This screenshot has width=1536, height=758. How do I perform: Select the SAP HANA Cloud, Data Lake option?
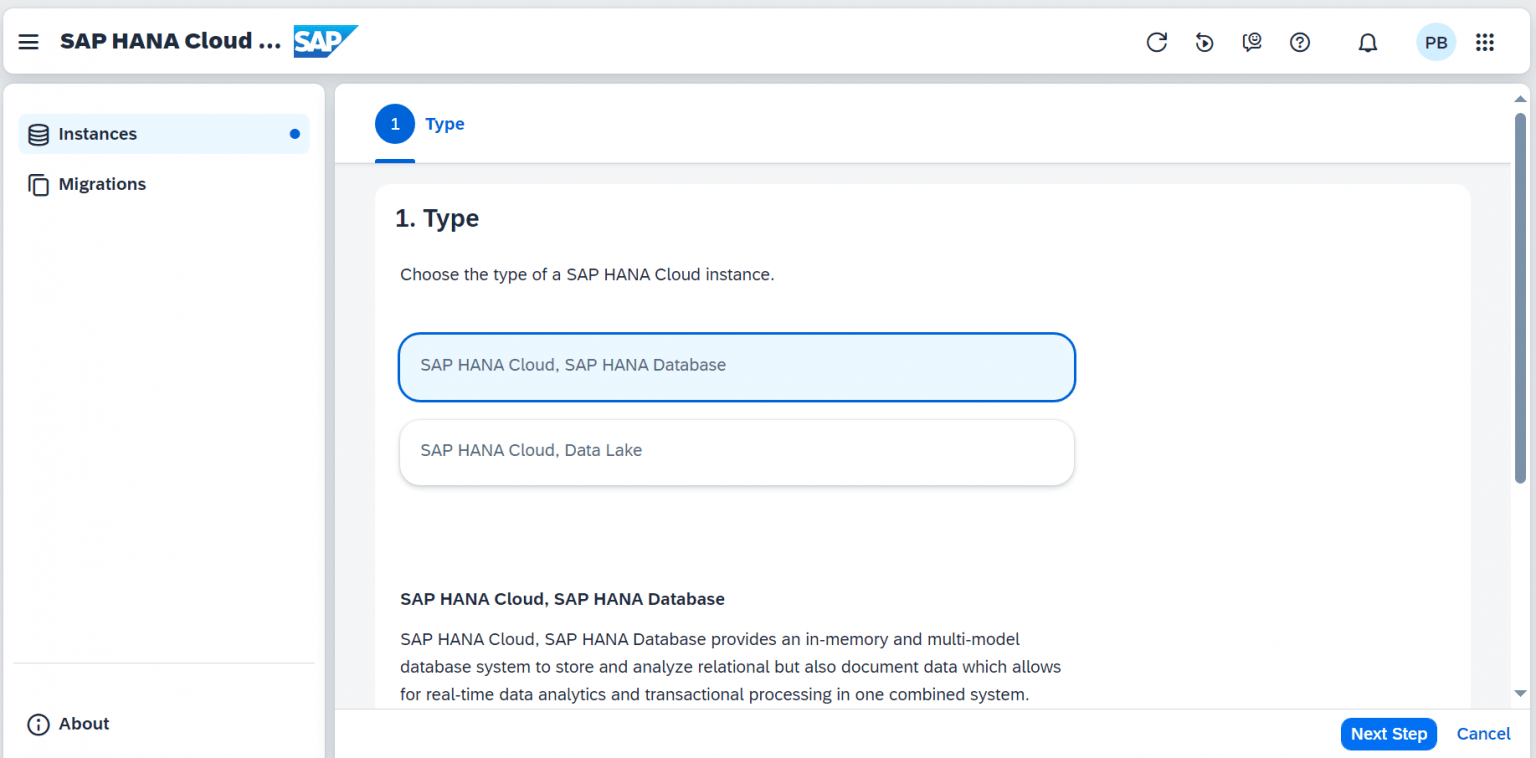pyautogui.click(x=737, y=452)
